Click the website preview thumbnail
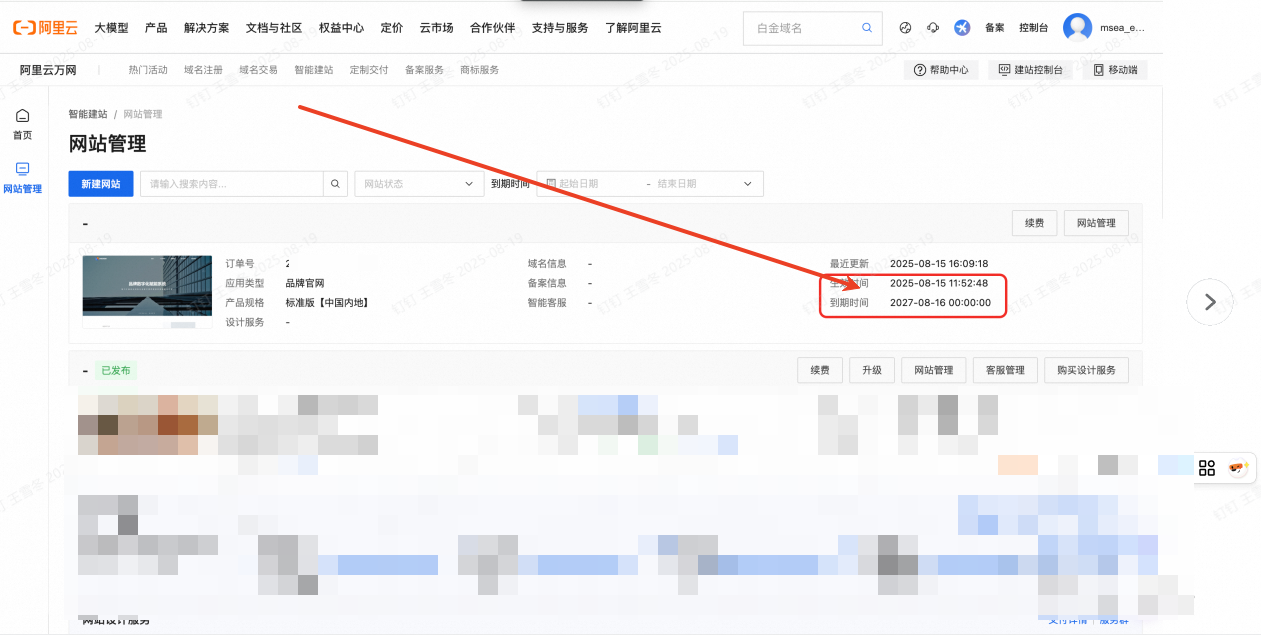The width and height of the screenshot is (1261, 635). click(147, 292)
